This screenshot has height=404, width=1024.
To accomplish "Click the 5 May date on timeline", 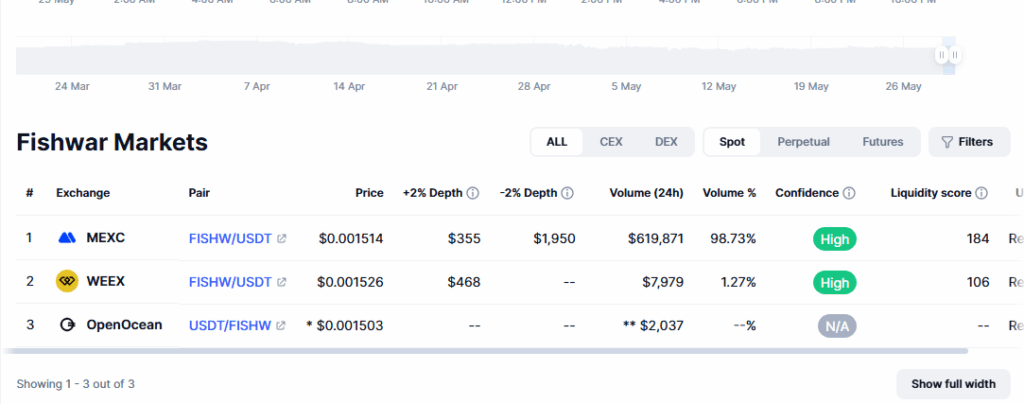I will (626, 86).
